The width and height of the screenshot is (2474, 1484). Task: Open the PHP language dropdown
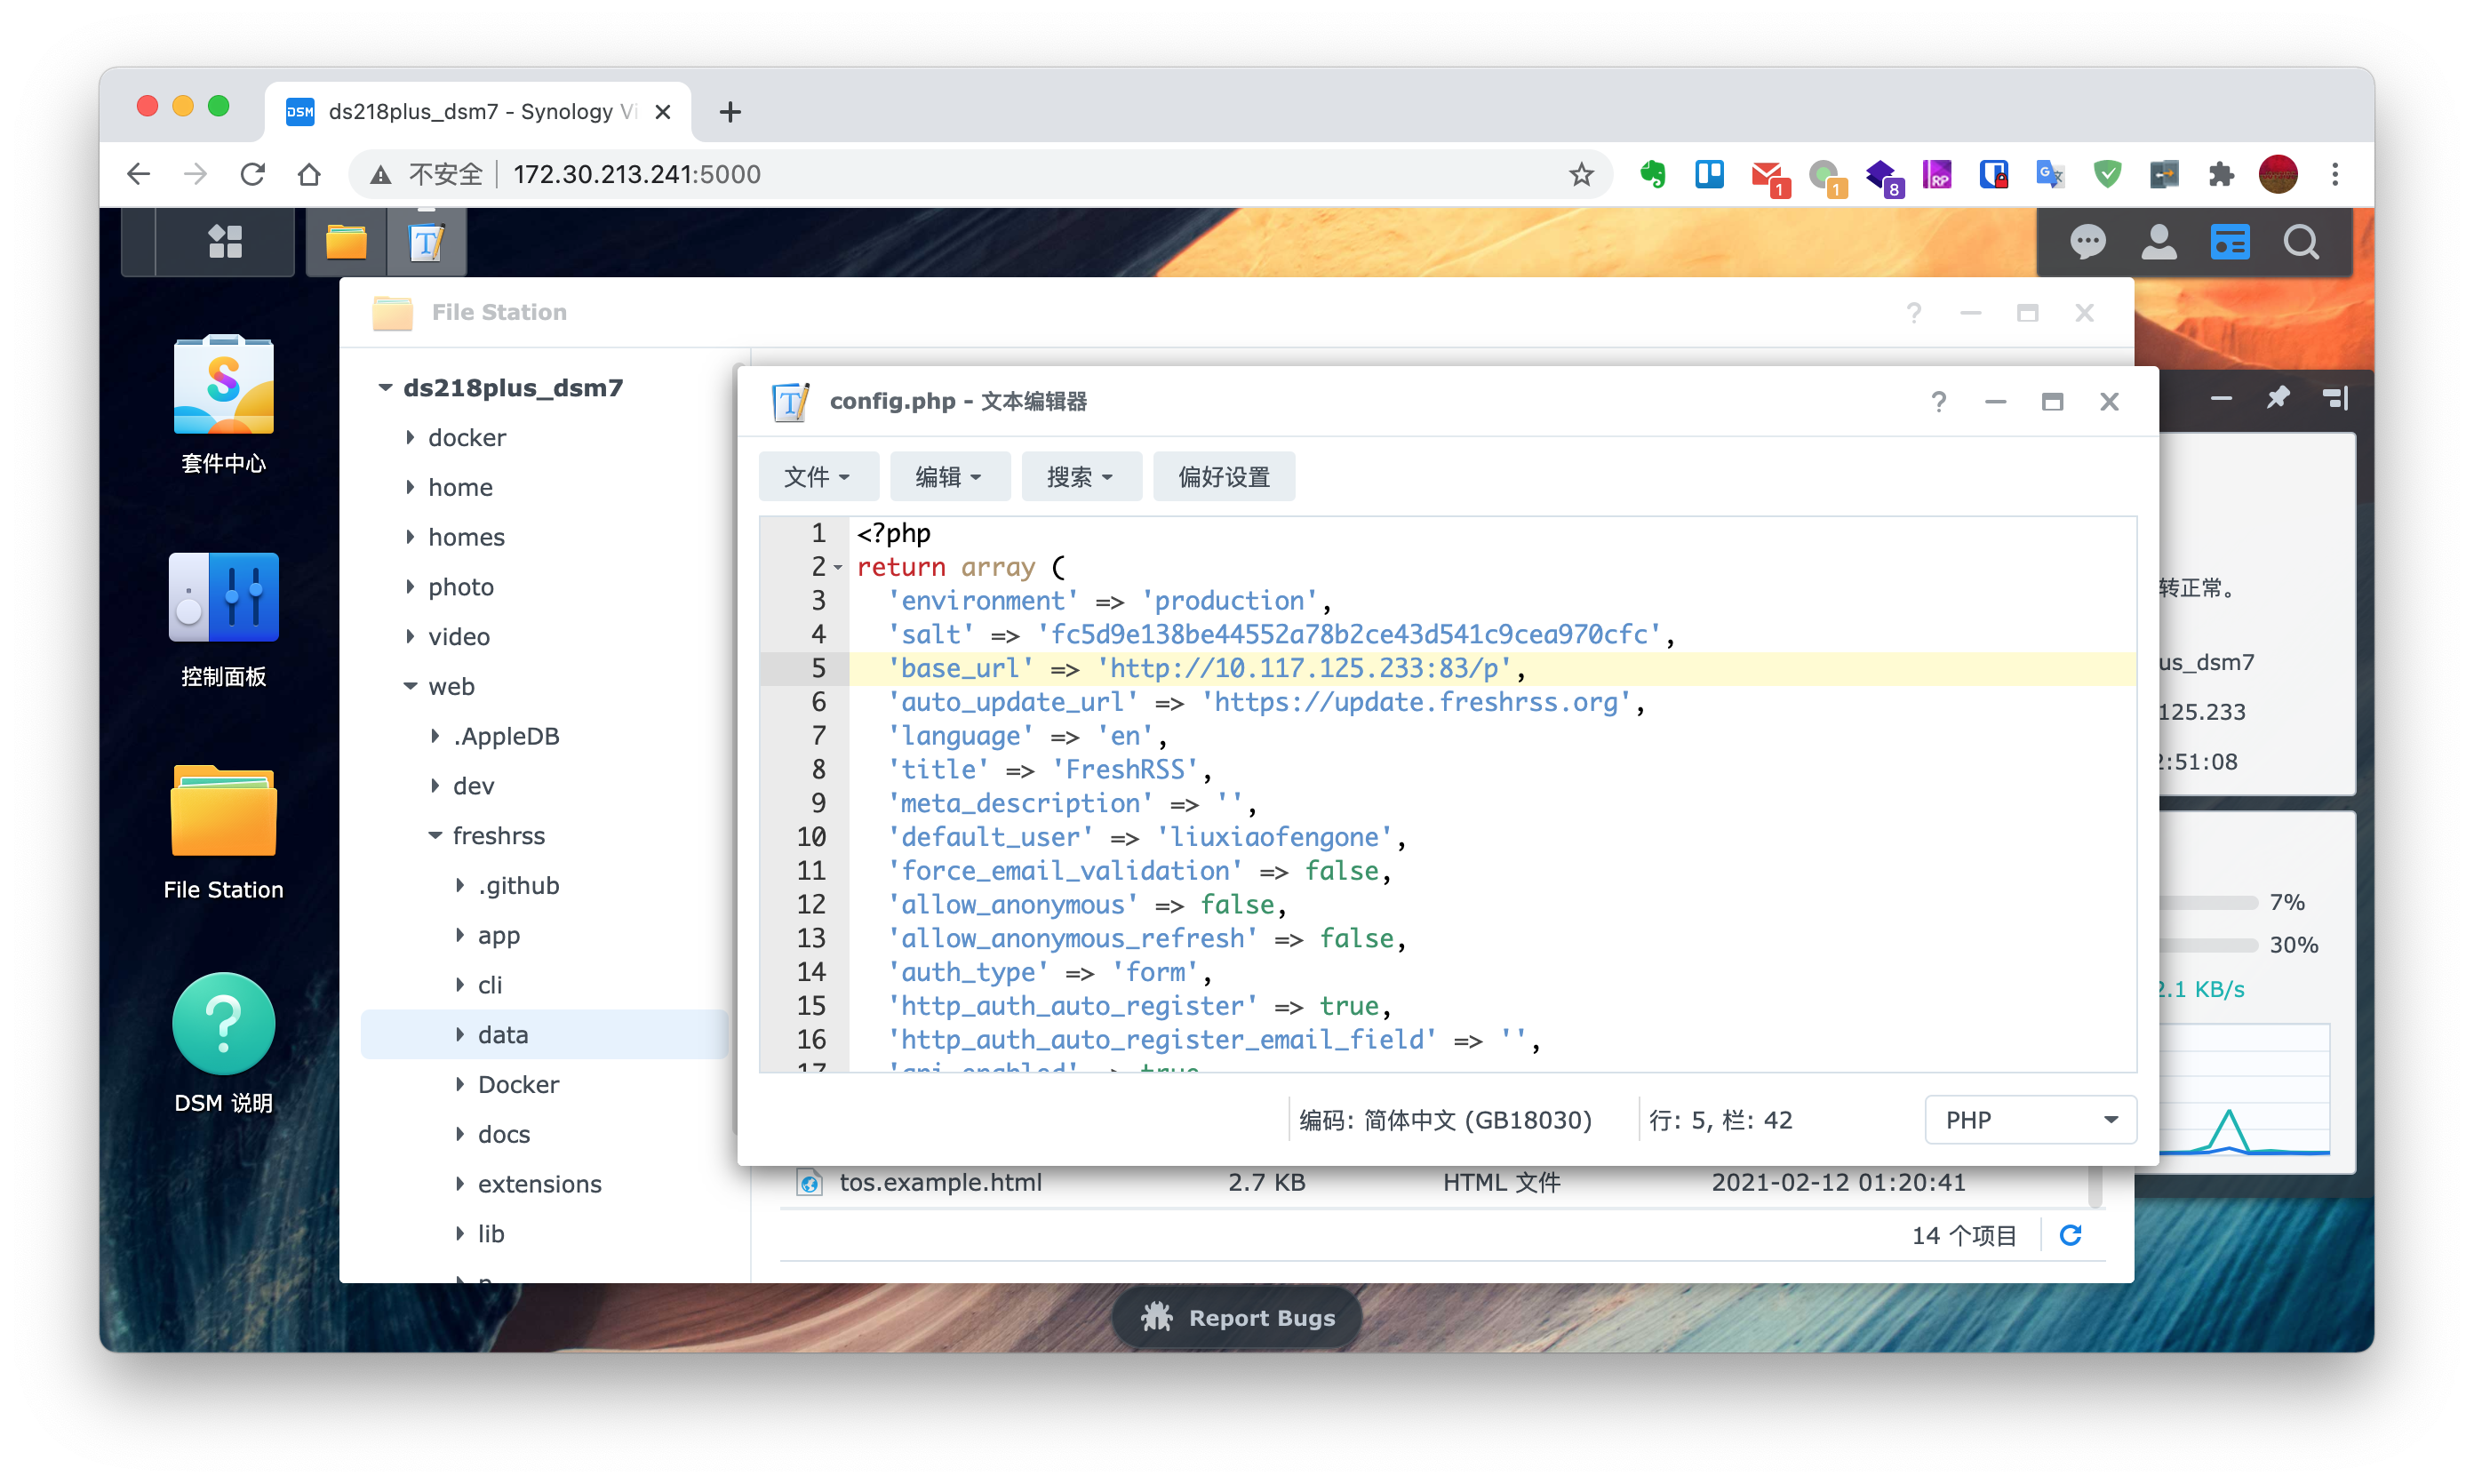tap(2030, 1119)
